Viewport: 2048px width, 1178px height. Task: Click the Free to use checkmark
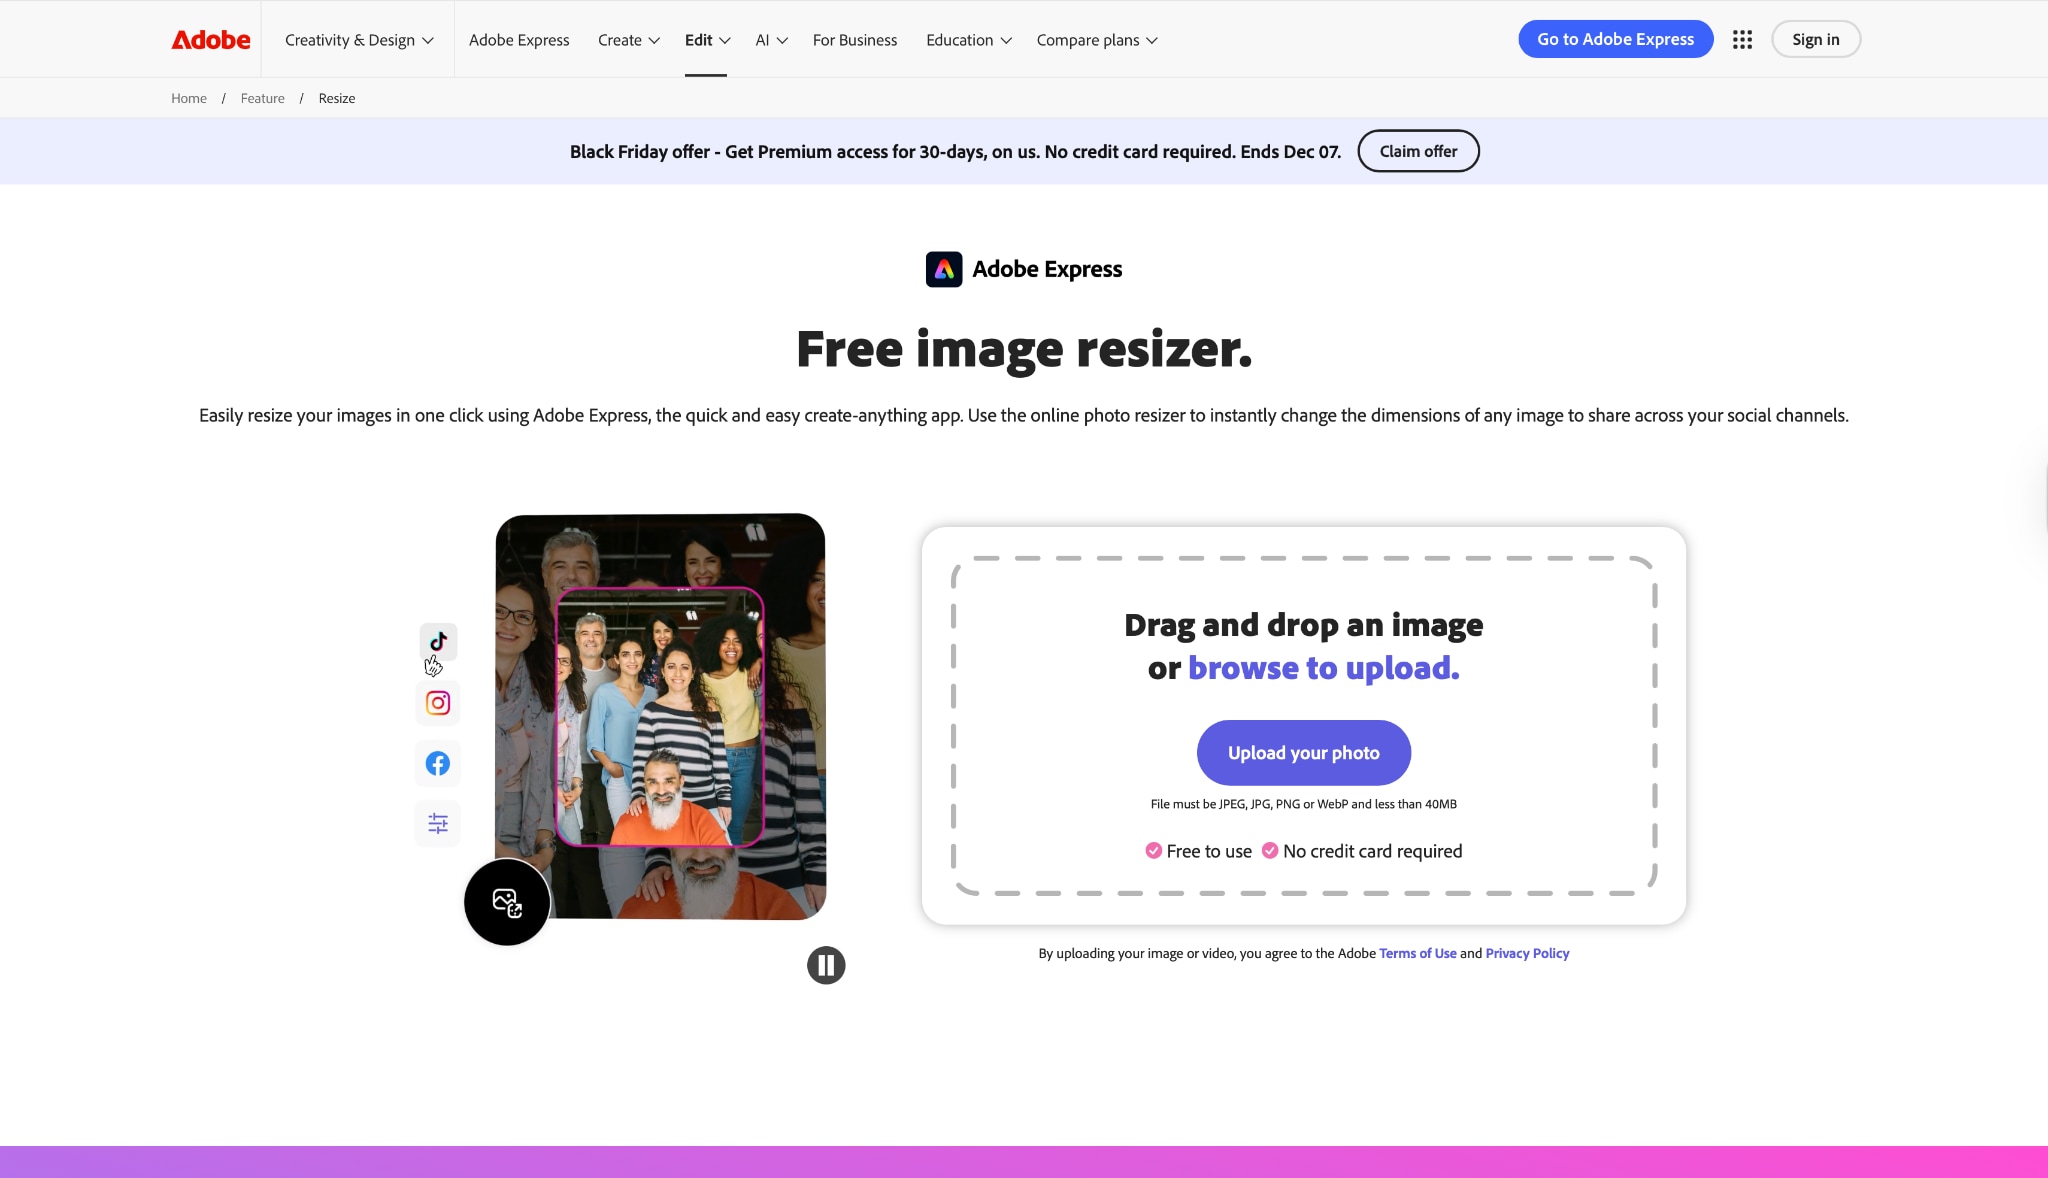[1155, 850]
